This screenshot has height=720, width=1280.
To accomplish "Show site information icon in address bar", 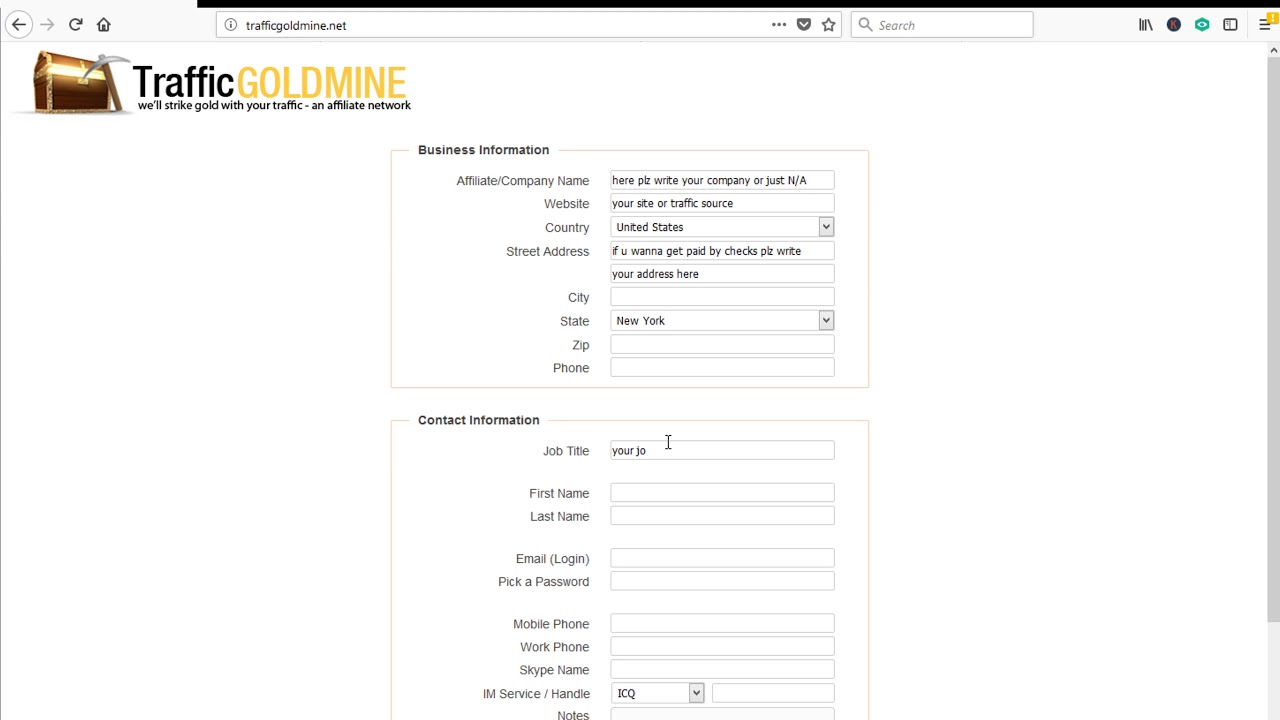I will pos(231,25).
